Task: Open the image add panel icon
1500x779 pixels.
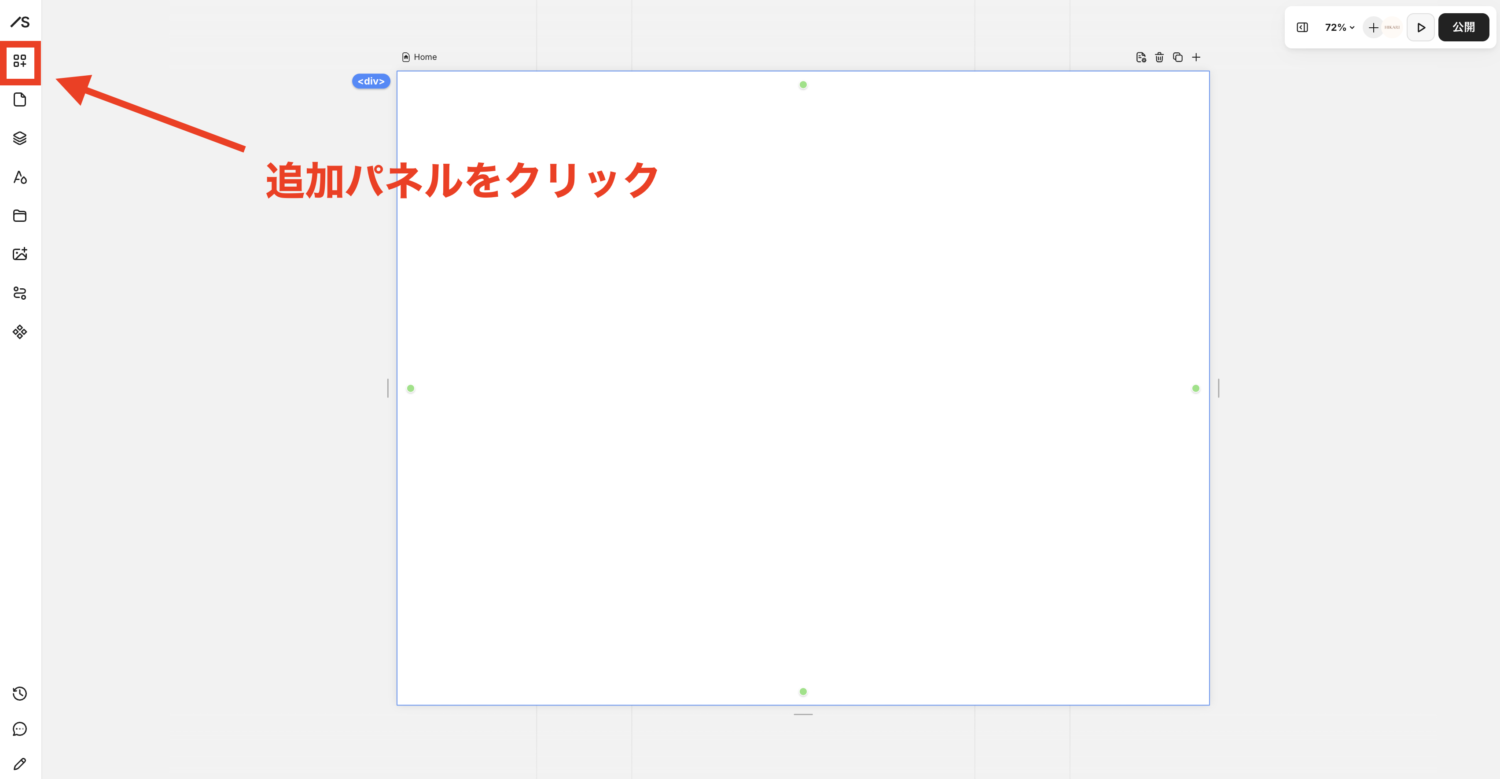Action: [20, 254]
